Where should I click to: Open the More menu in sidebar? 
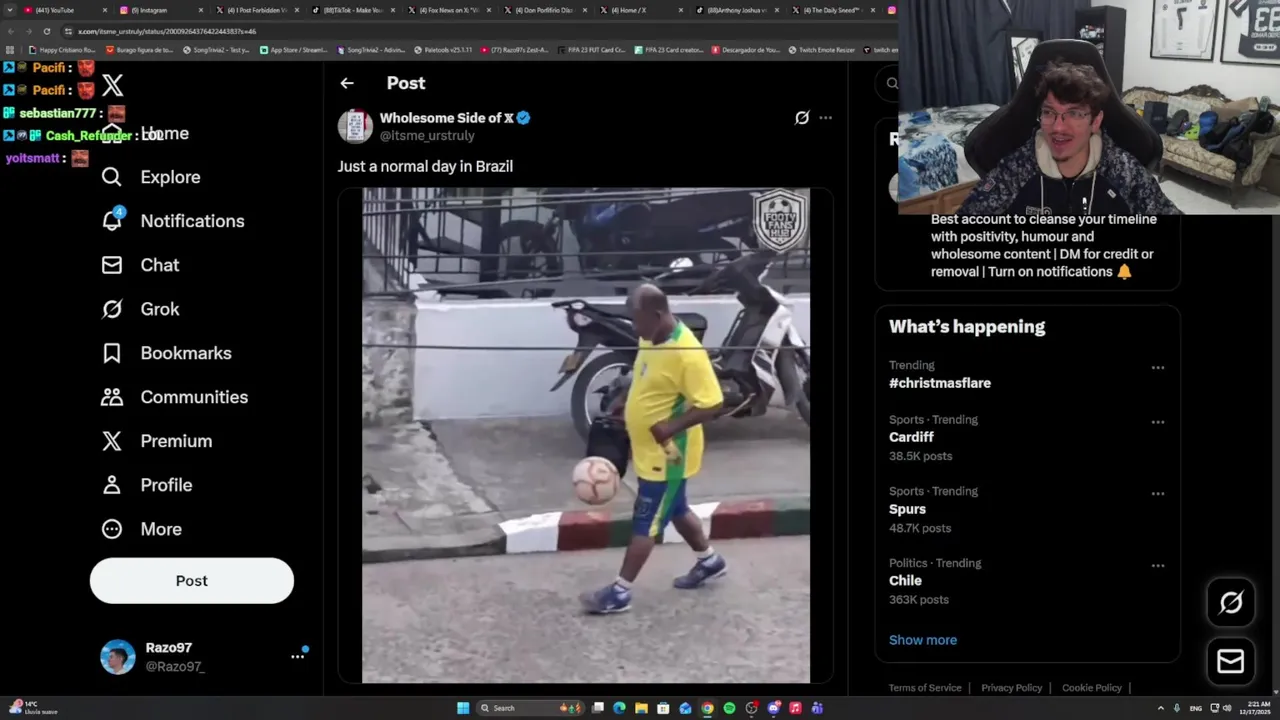point(141,529)
